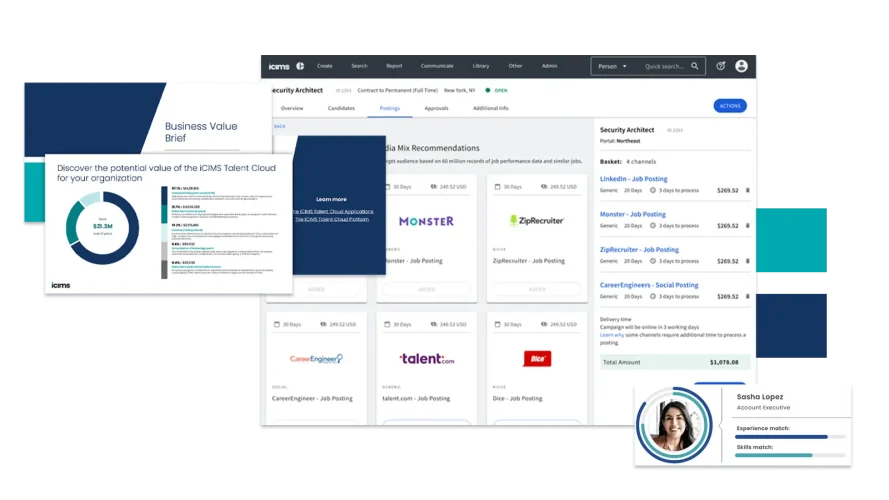Click the Total Amount $1,078.08 row
889x500 pixels.
[x=675, y=362]
